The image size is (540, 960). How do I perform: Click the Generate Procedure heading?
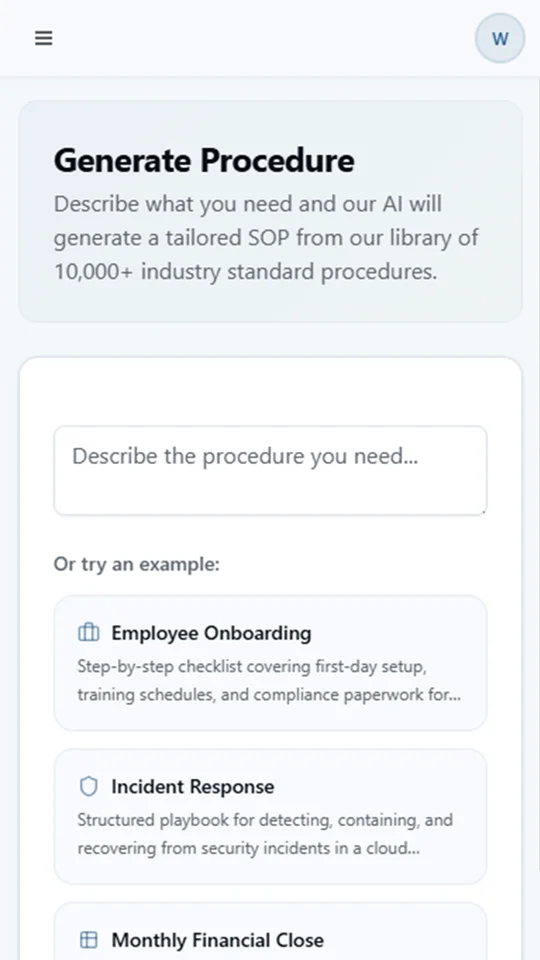(x=204, y=160)
